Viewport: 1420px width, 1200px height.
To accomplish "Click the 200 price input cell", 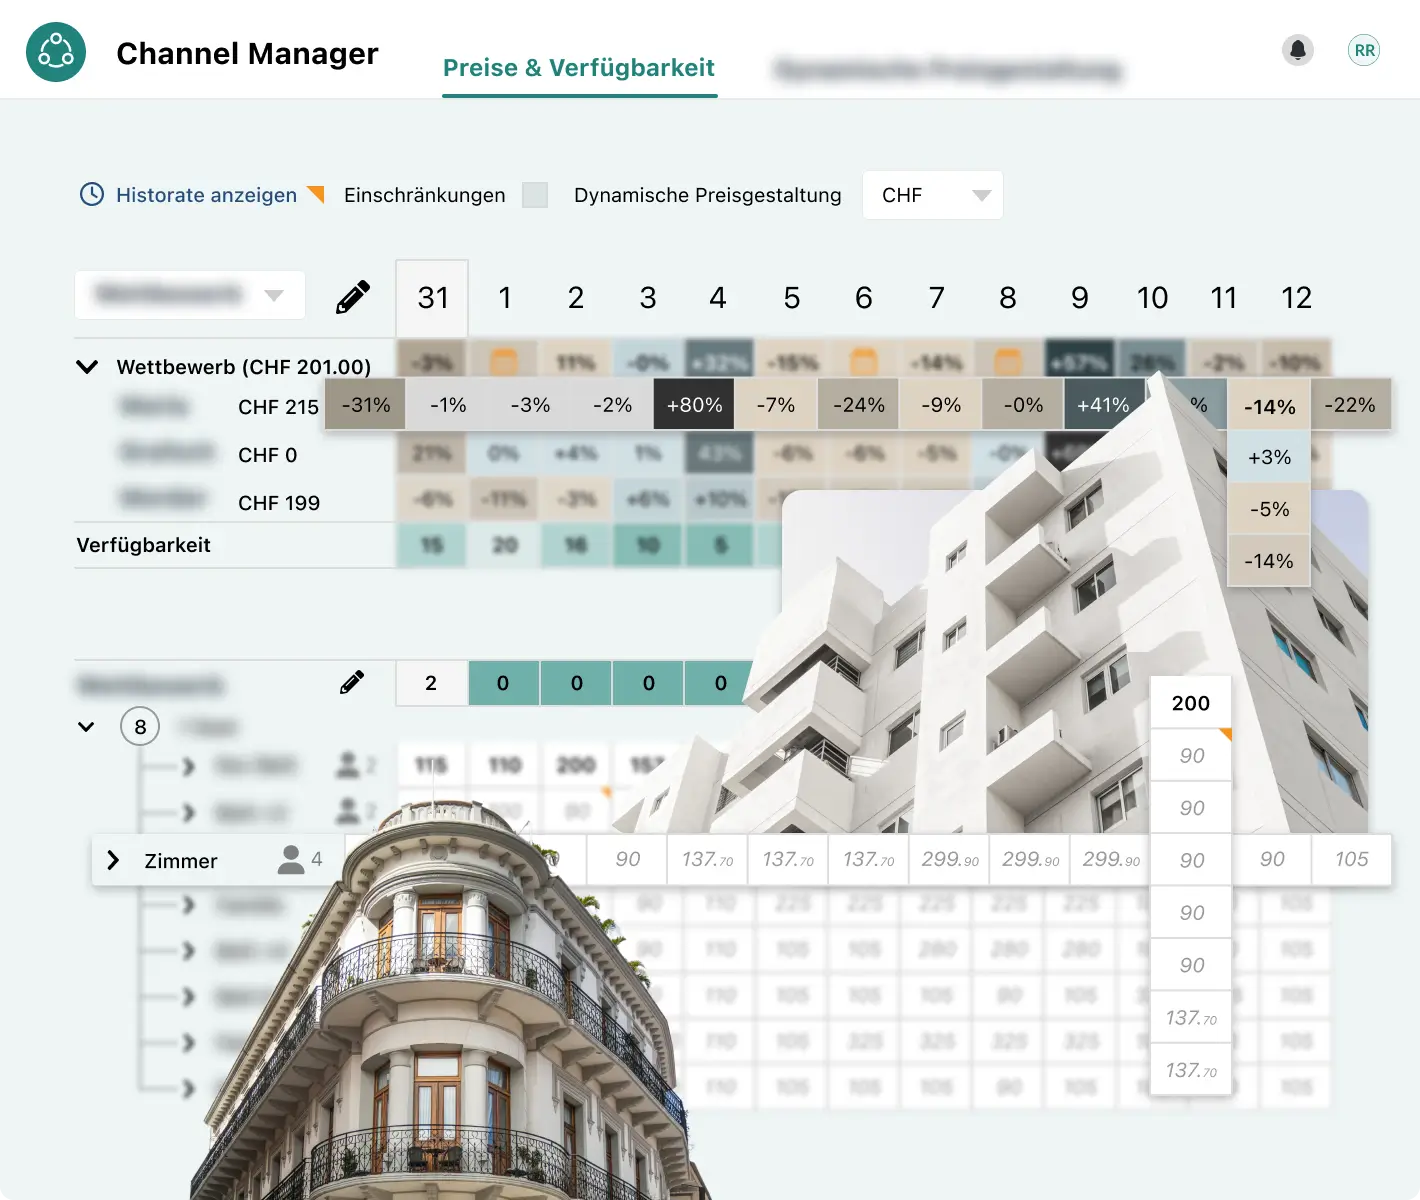I will point(1190,702).
